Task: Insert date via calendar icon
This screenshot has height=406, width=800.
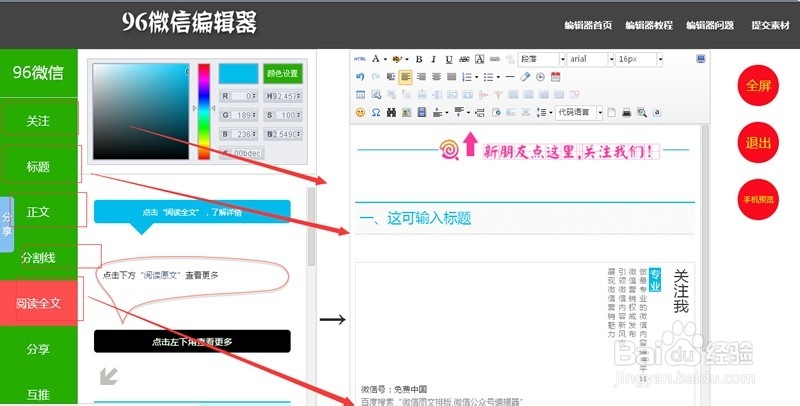Action: tap(556, 77)
